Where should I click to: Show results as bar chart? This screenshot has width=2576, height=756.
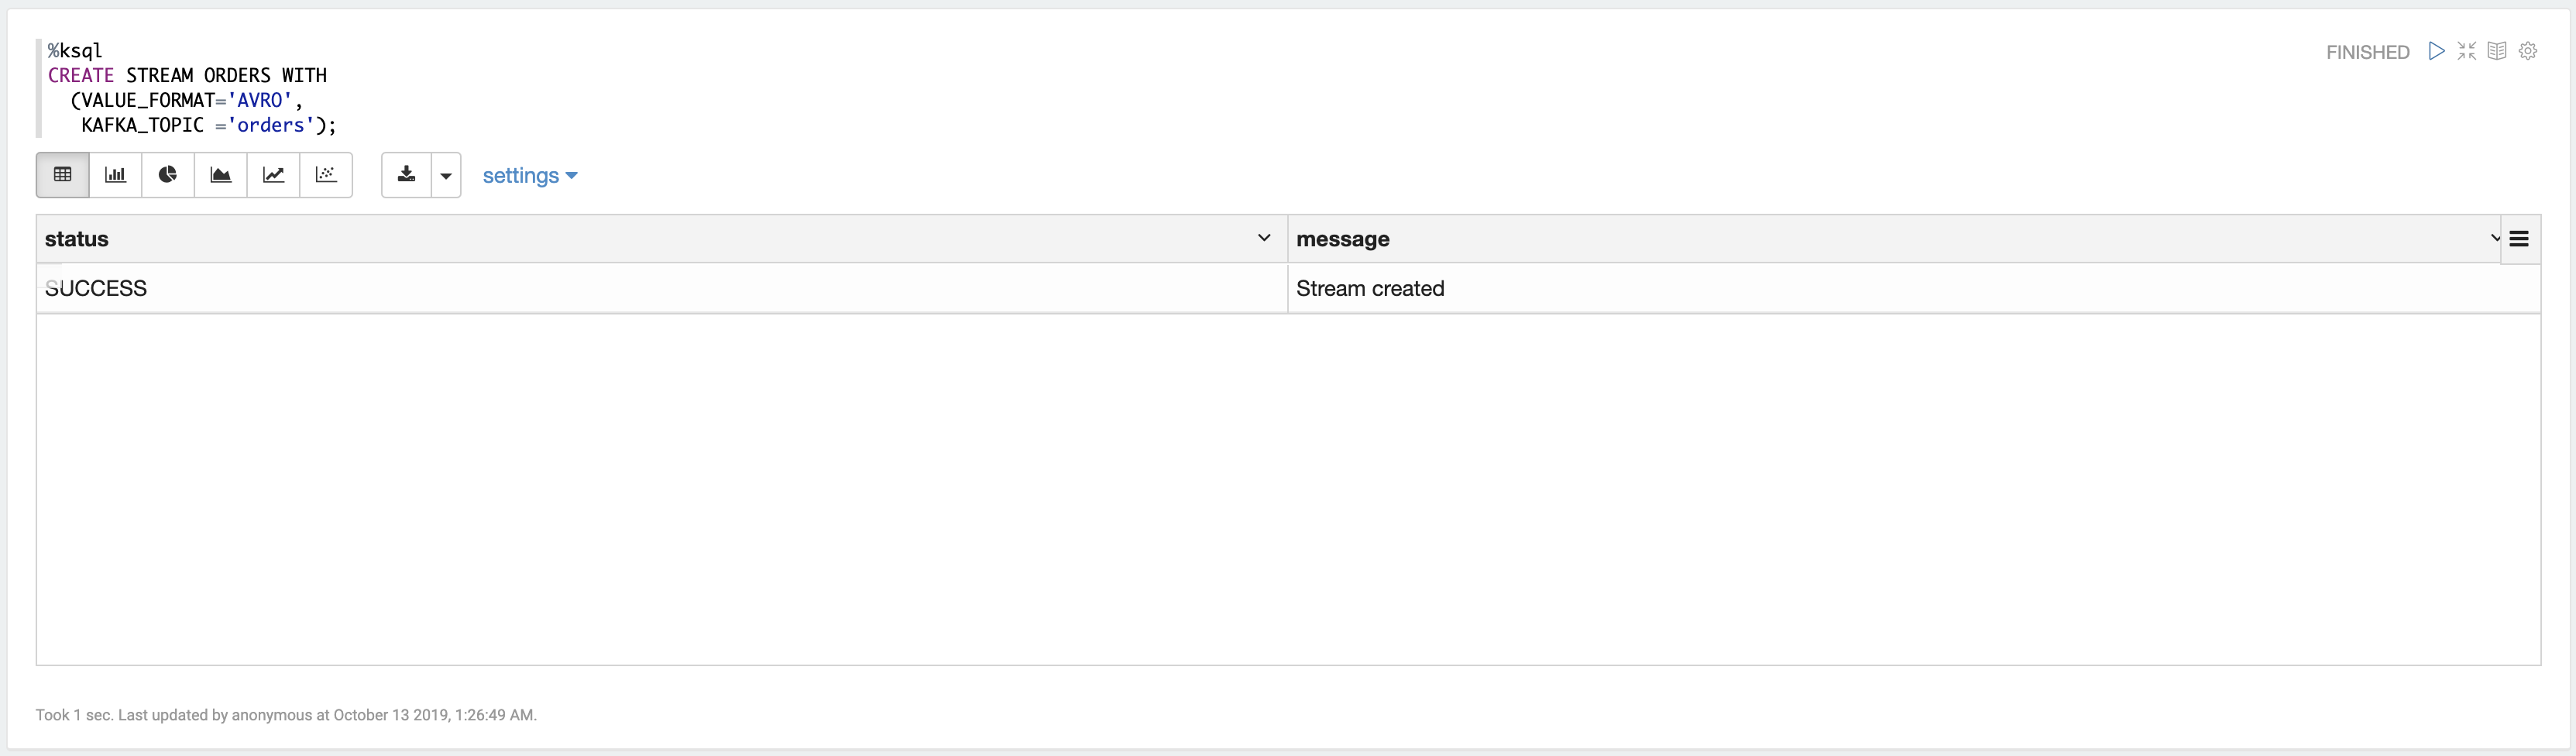(116, 175)
